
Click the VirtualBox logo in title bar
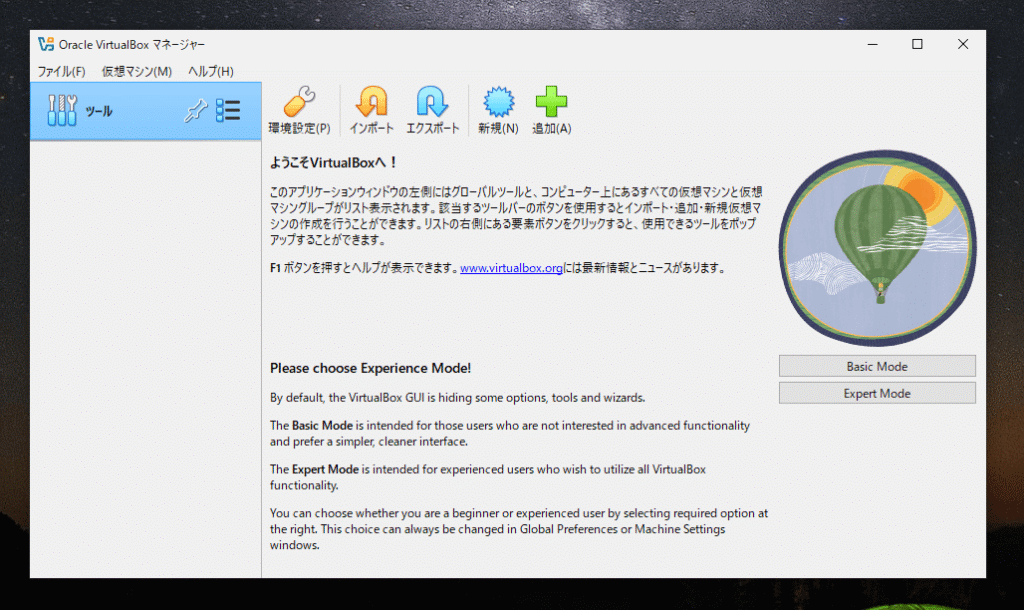coord(46,44)
